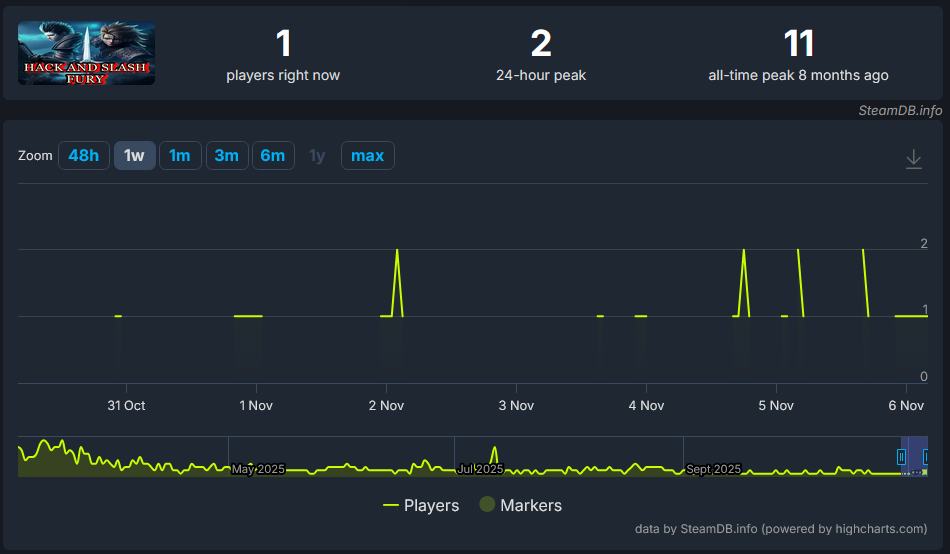The height and width of the screenshot is (554, 950).
Task: Click the May 2025 label in navigator
Action: pos(258,469)
